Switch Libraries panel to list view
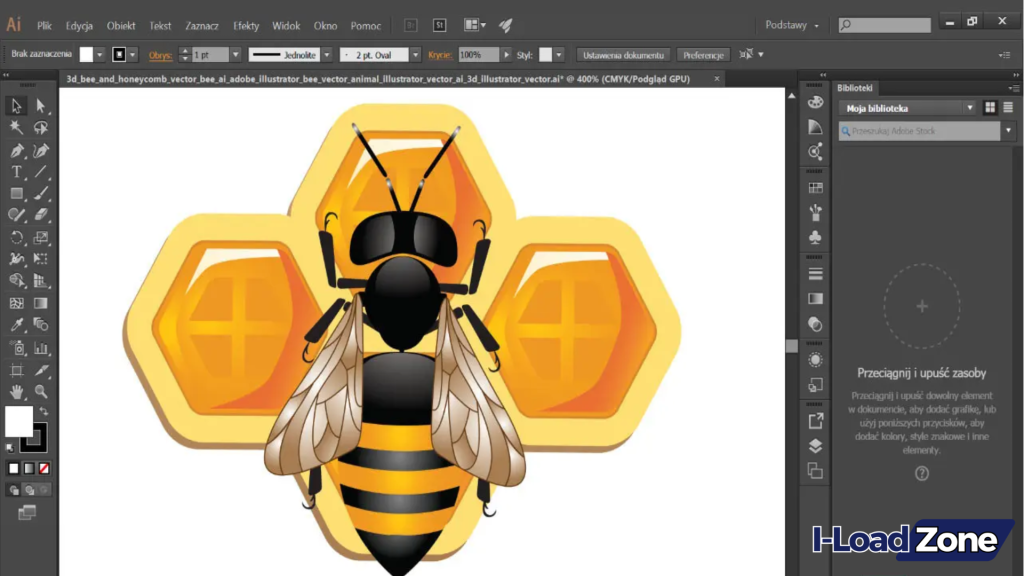This screenshot has width=1024, height=576. (1007, 107)
